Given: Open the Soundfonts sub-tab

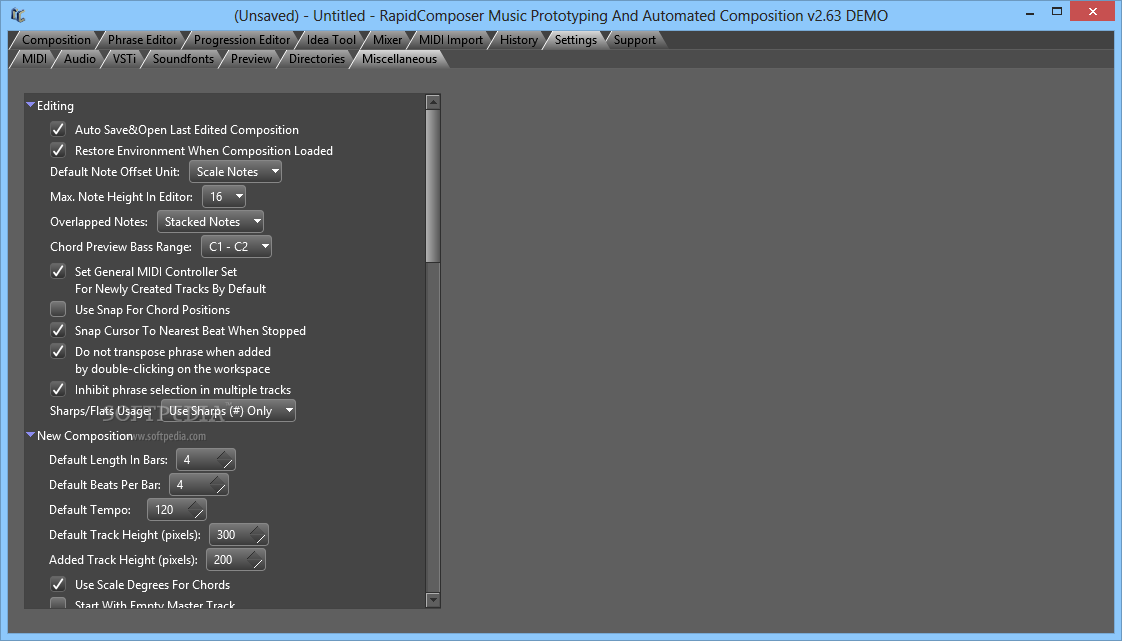Looking at the screenshot, I should tap(183, 59).
